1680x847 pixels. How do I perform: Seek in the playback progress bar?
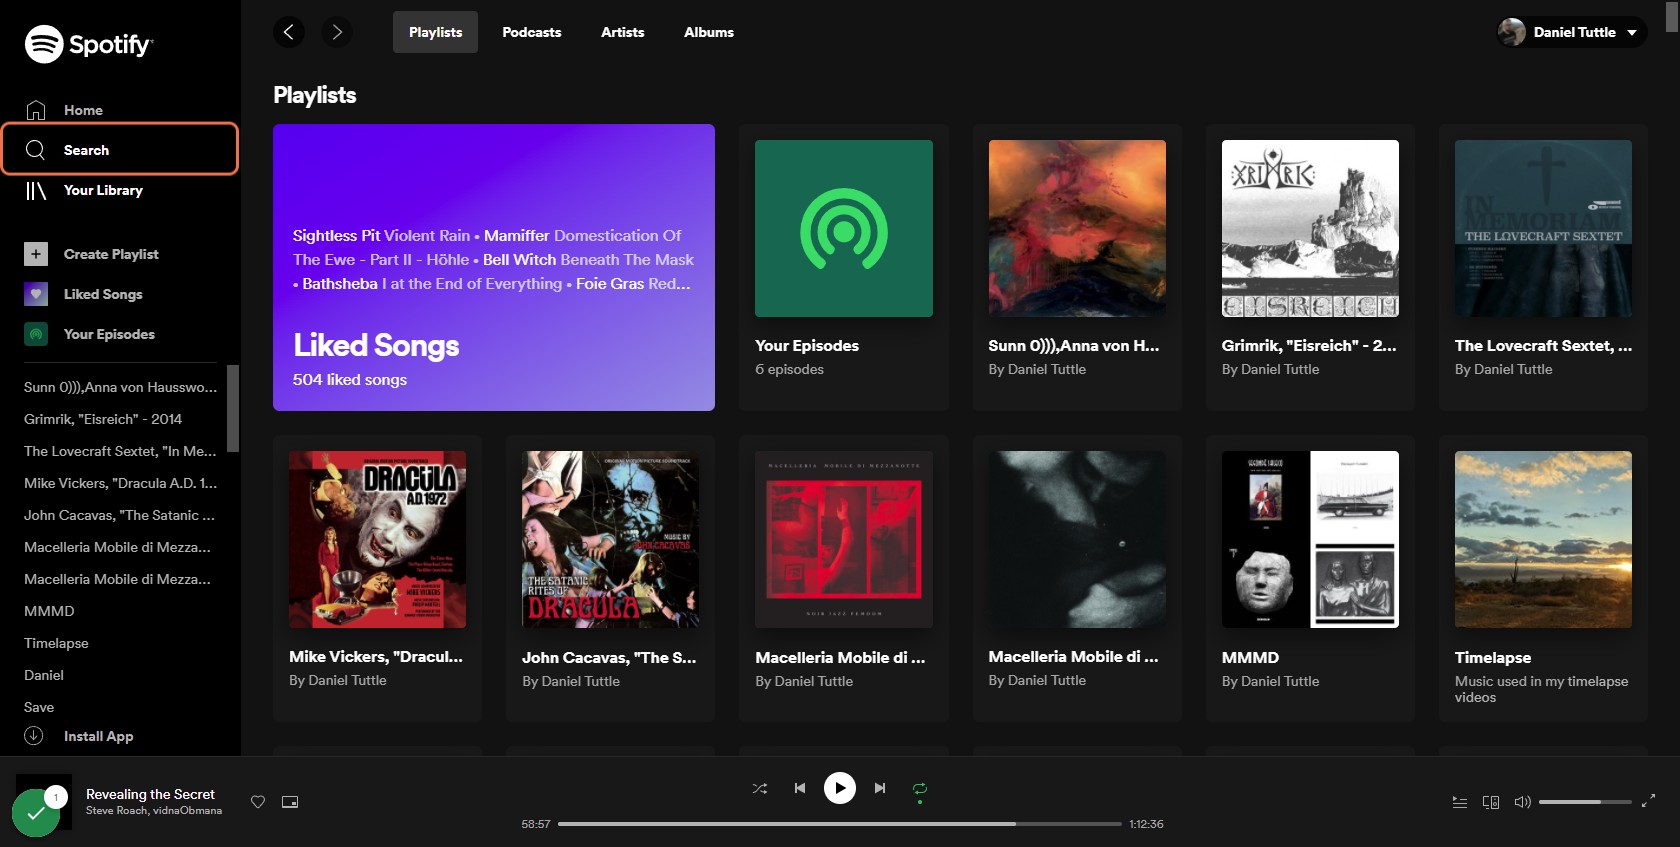point(840,824)
